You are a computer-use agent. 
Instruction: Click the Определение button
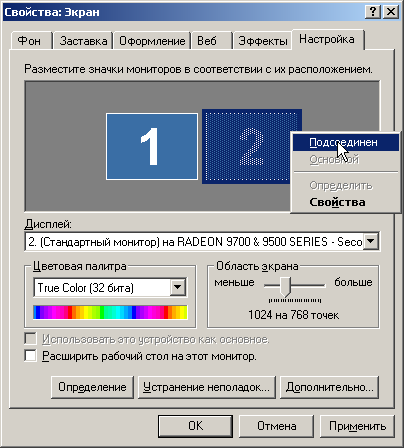(92, 387)
